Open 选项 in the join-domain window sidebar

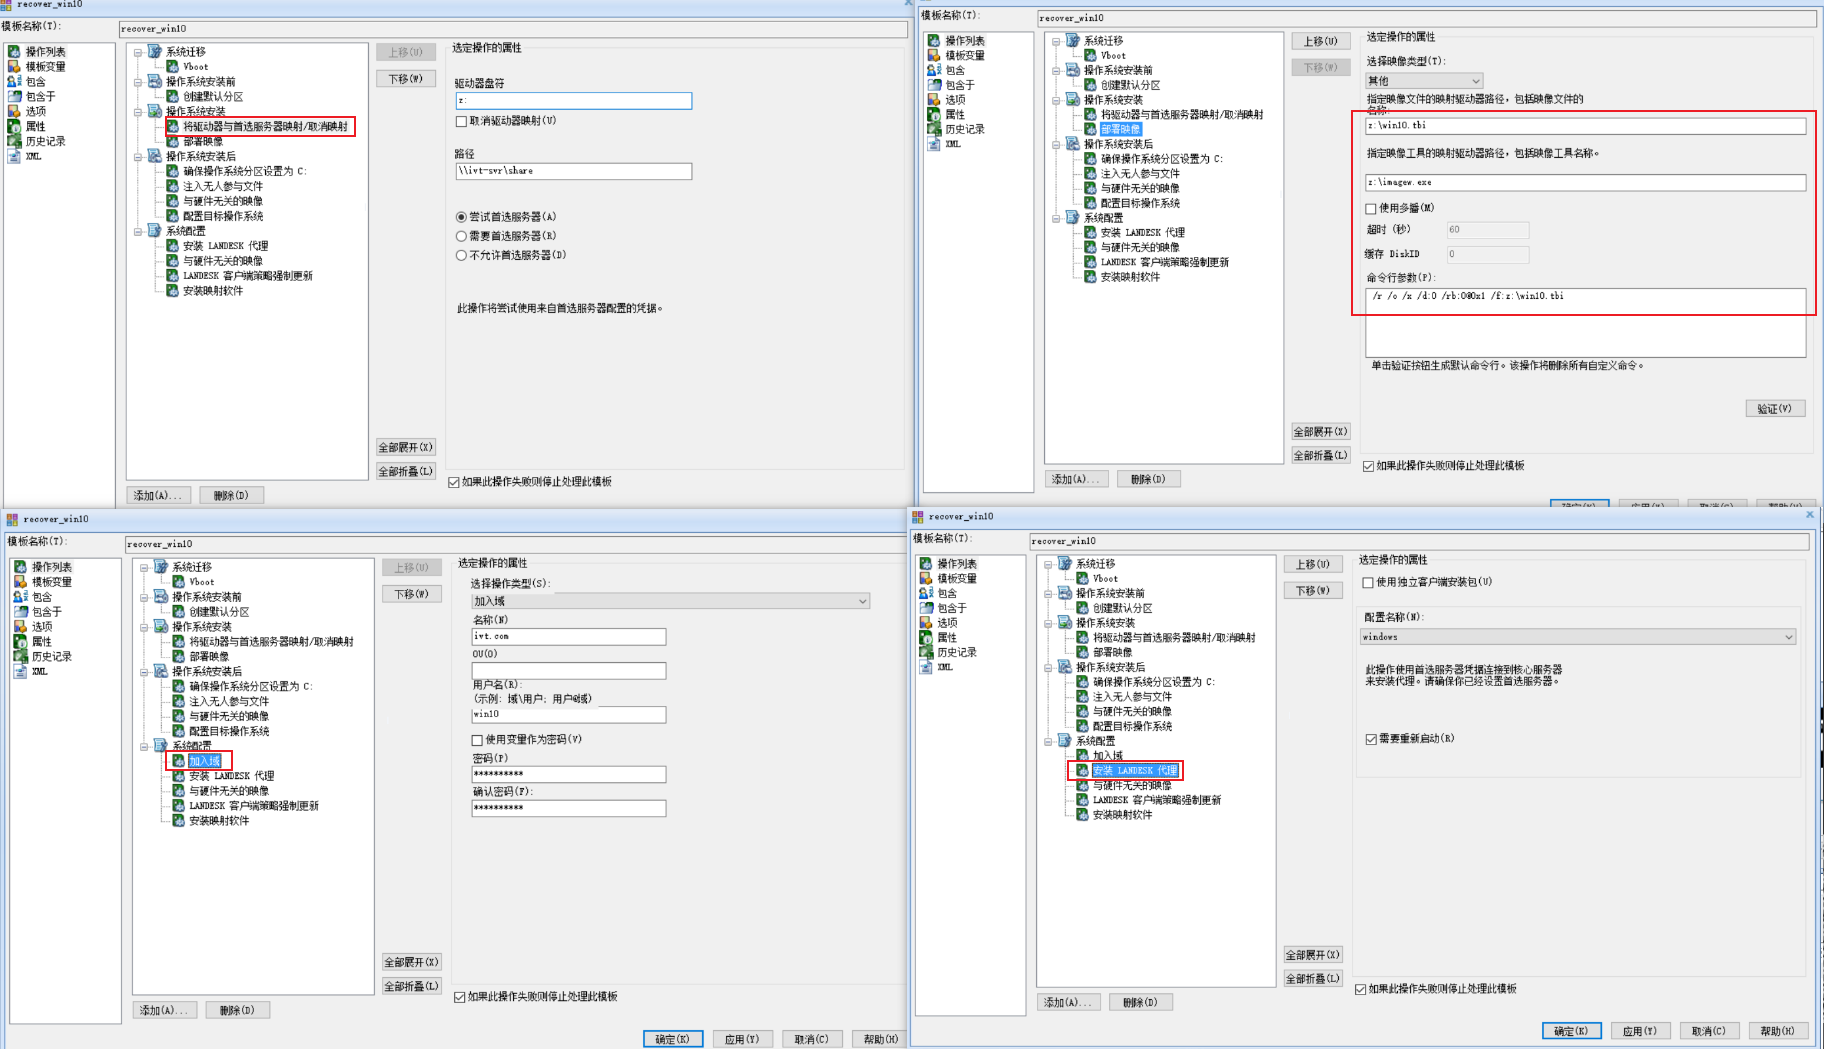[42, 627]
